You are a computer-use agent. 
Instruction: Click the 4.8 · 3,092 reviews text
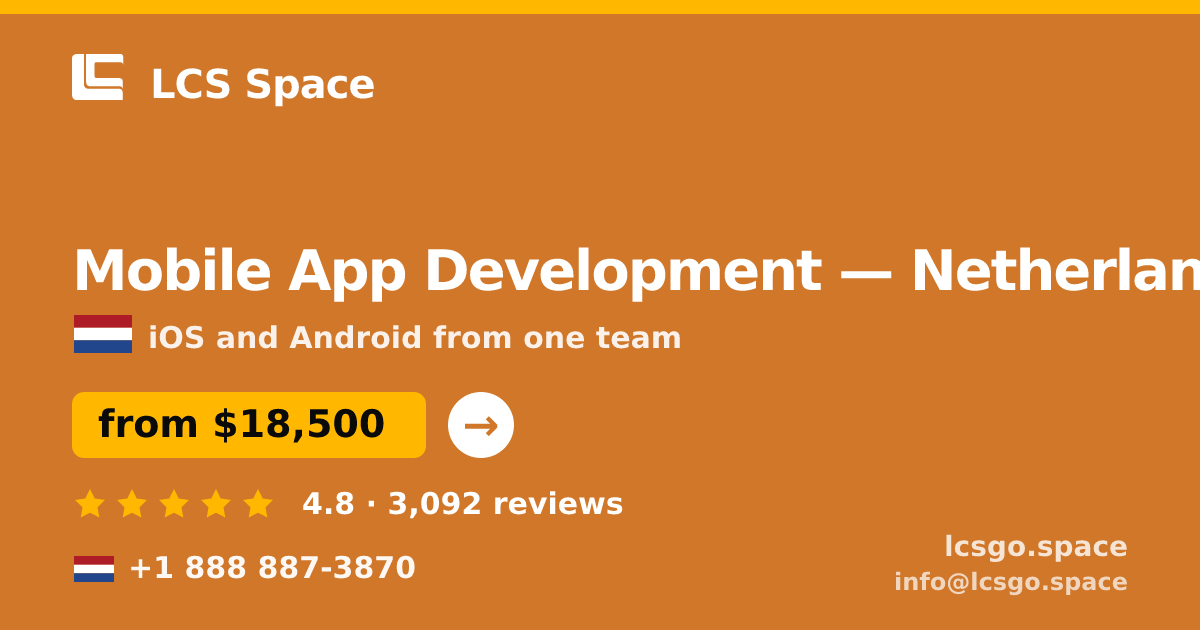463,504
